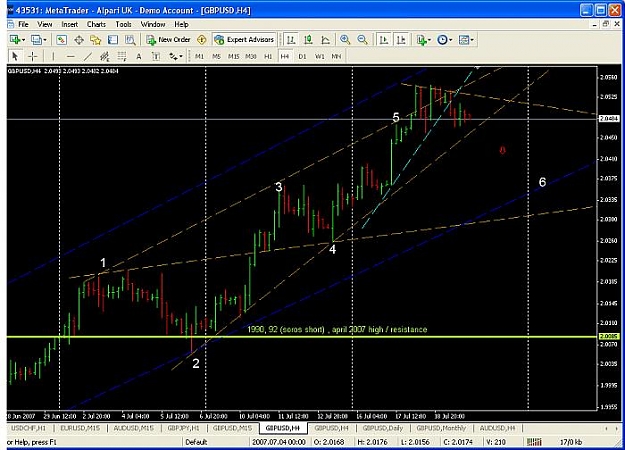Screen dimensions: 625x450
Task: Expand the New Chart dropdown arrow
Action: coord(24,39)
